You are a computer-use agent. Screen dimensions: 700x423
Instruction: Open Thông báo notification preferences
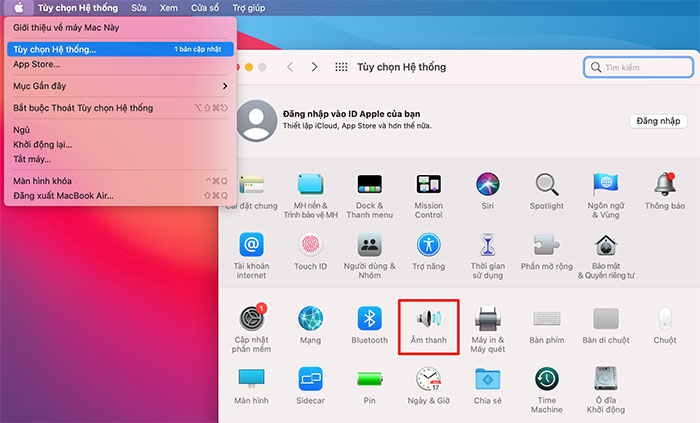point(665,191)
